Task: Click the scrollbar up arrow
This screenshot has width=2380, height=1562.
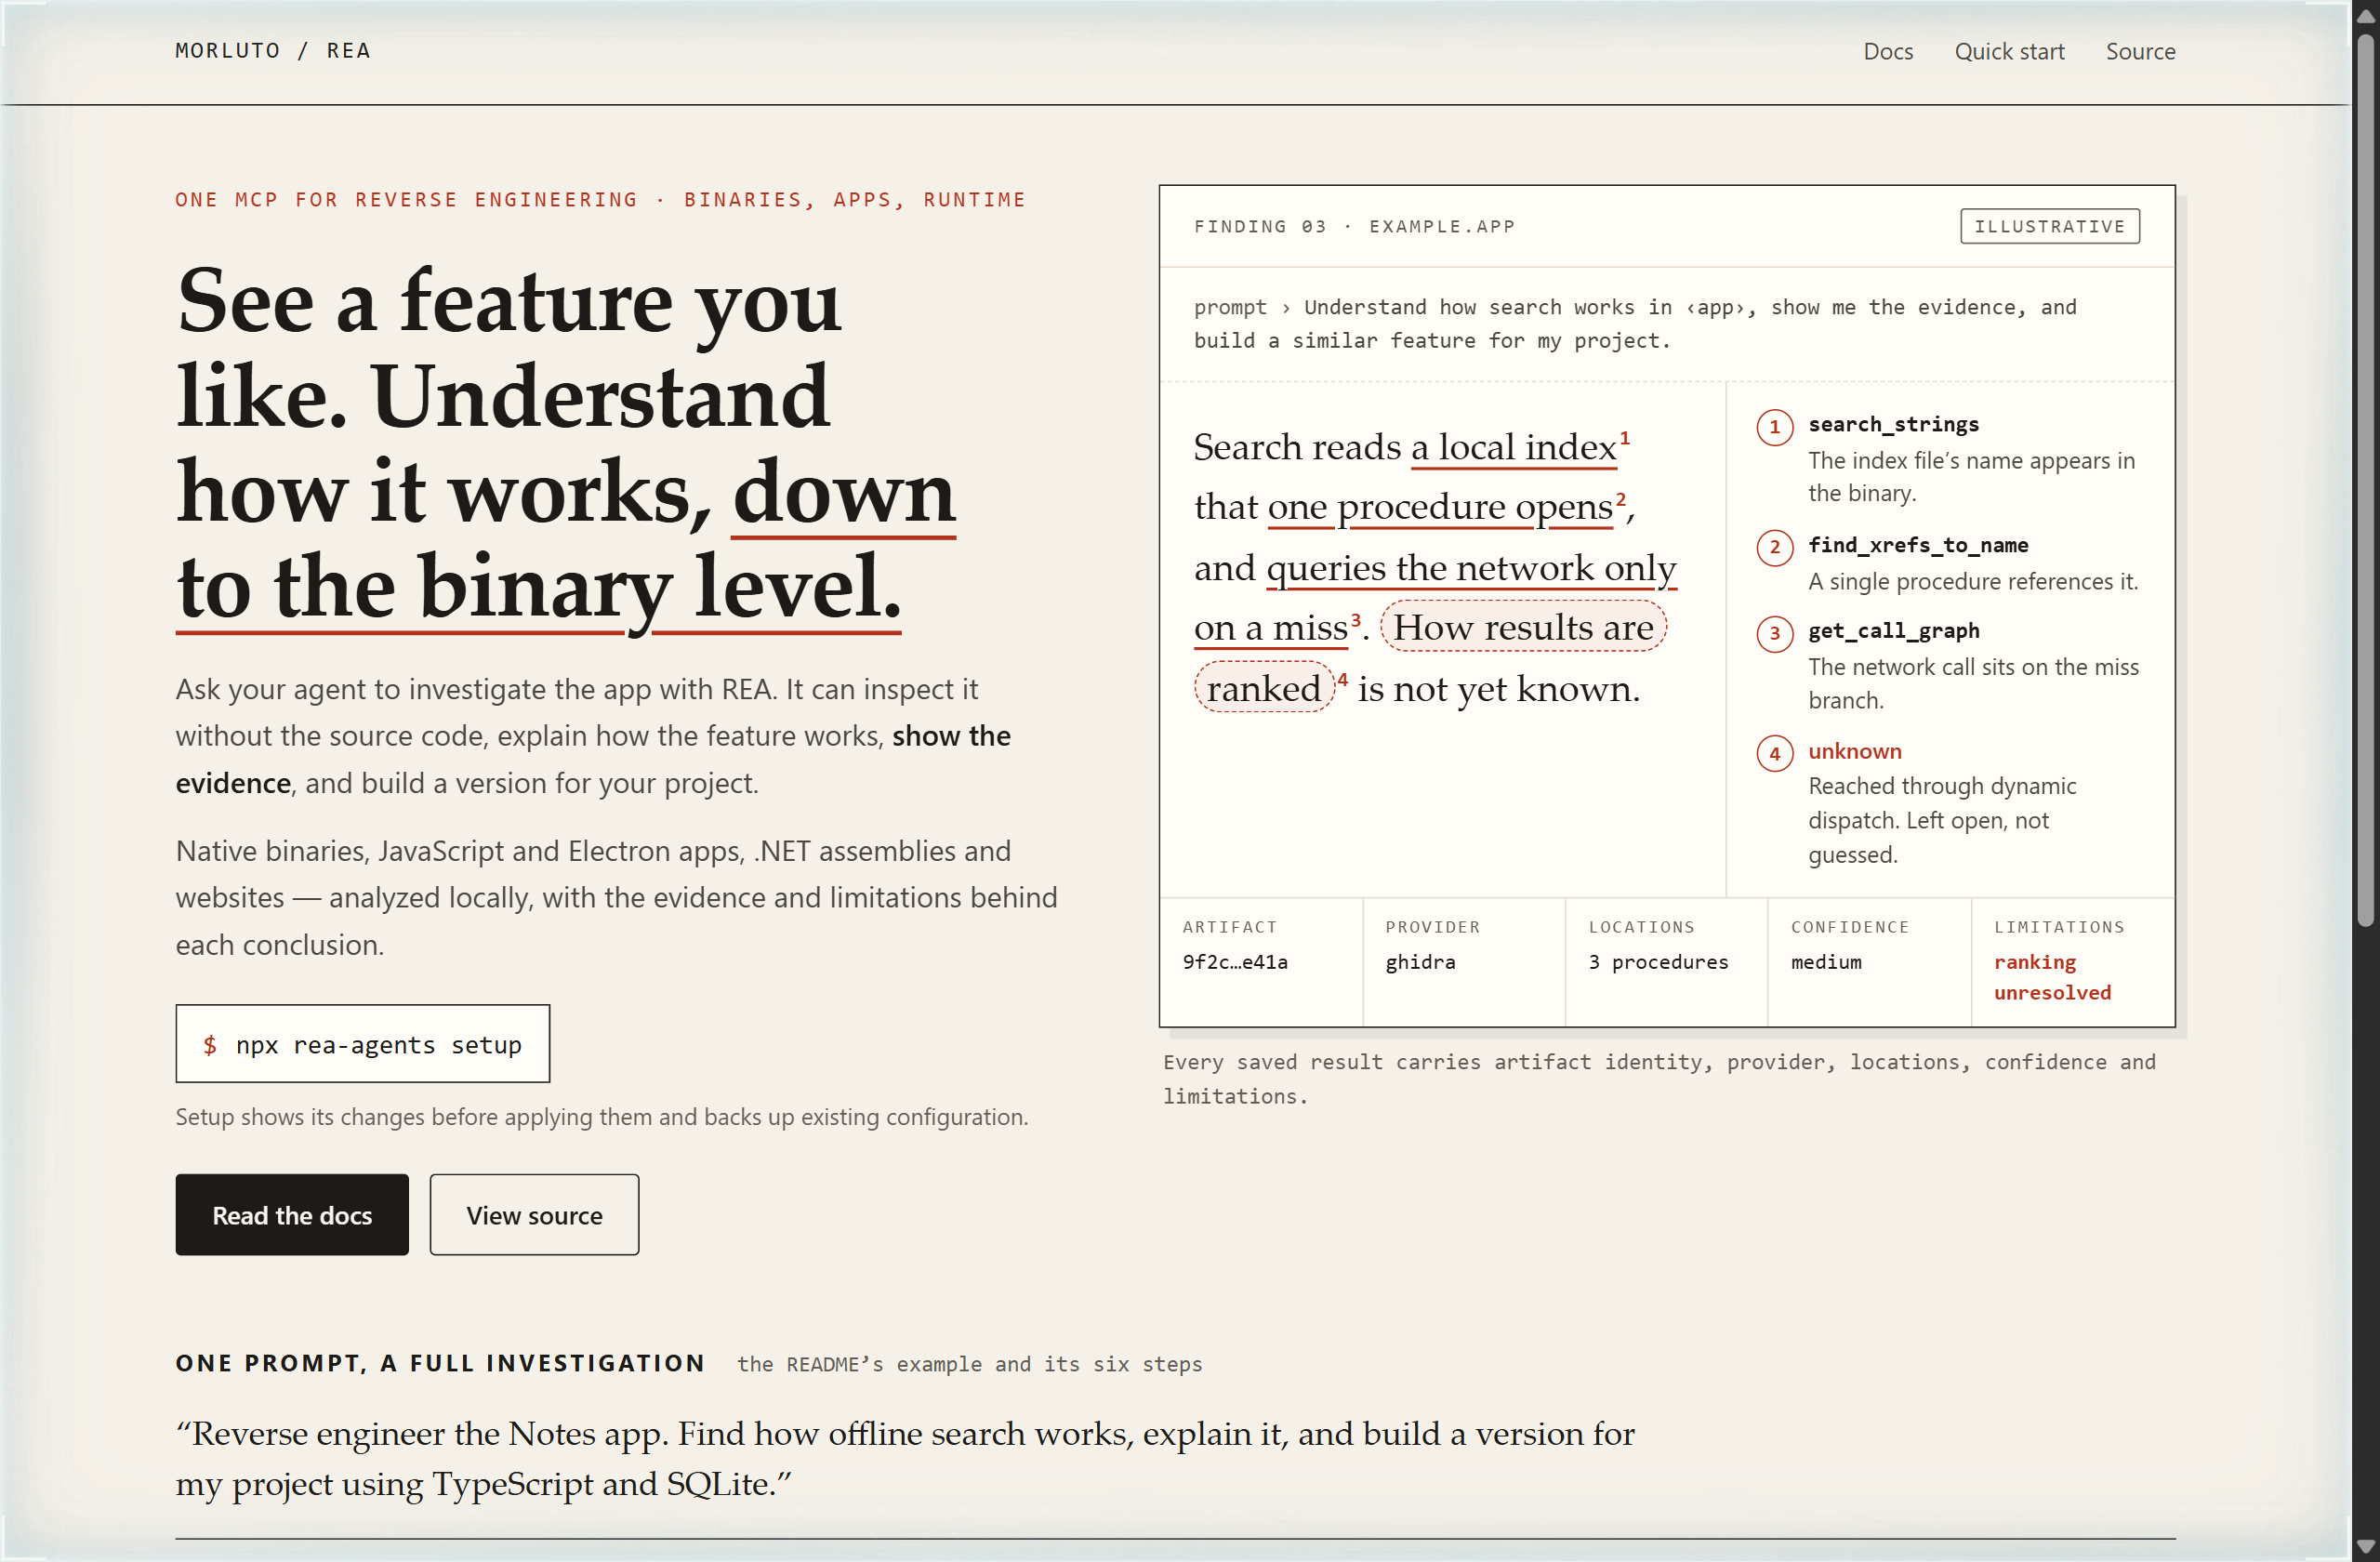Action: coord(2364,15)
